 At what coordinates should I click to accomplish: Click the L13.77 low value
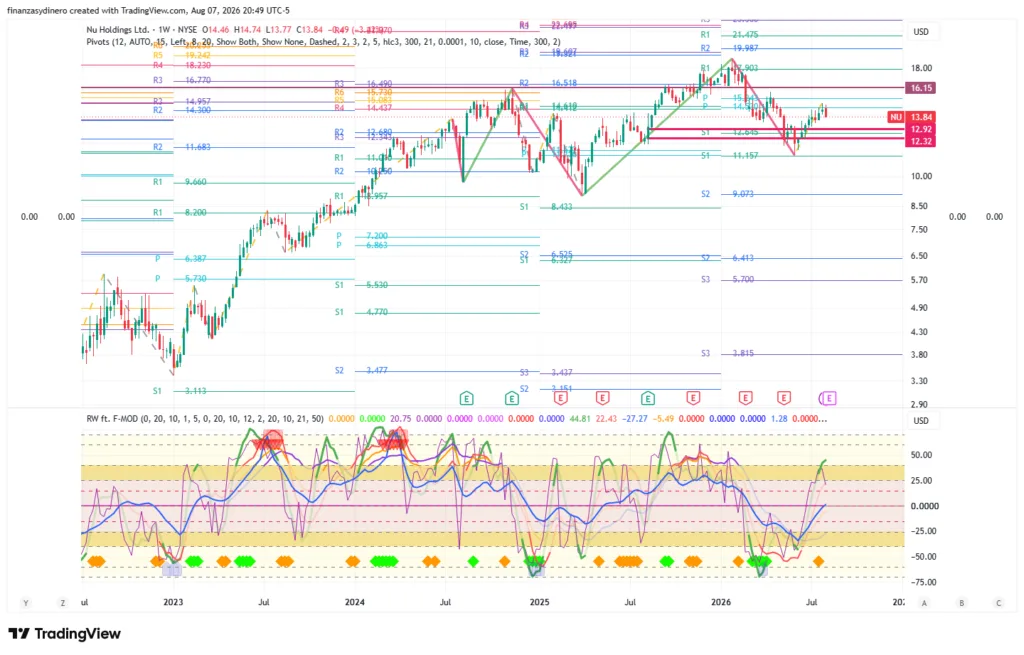coord(279,30)
